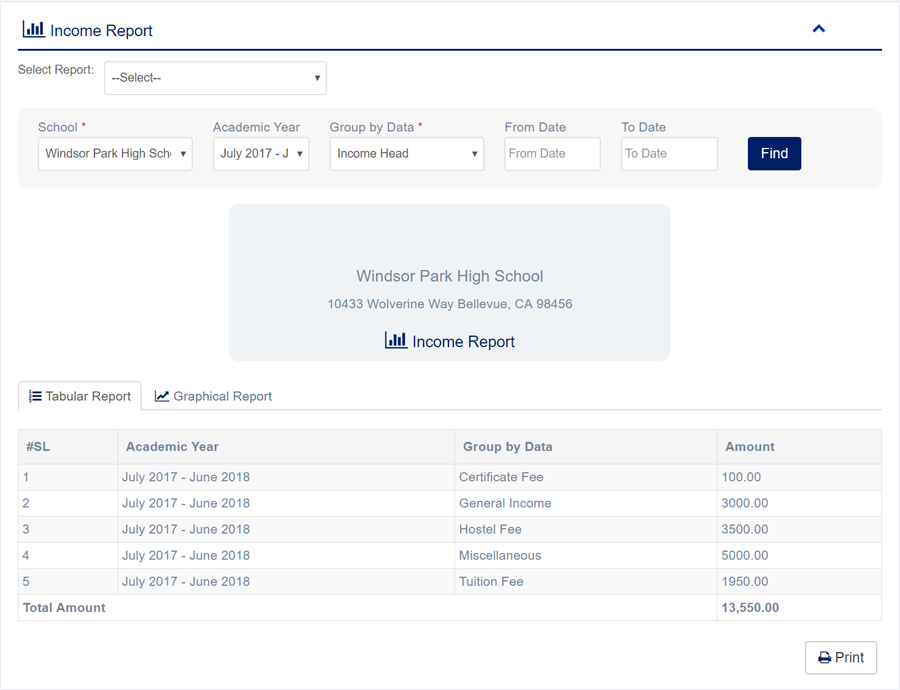
Task: Open the Group by Data dropdown
Action: point(406,154)
